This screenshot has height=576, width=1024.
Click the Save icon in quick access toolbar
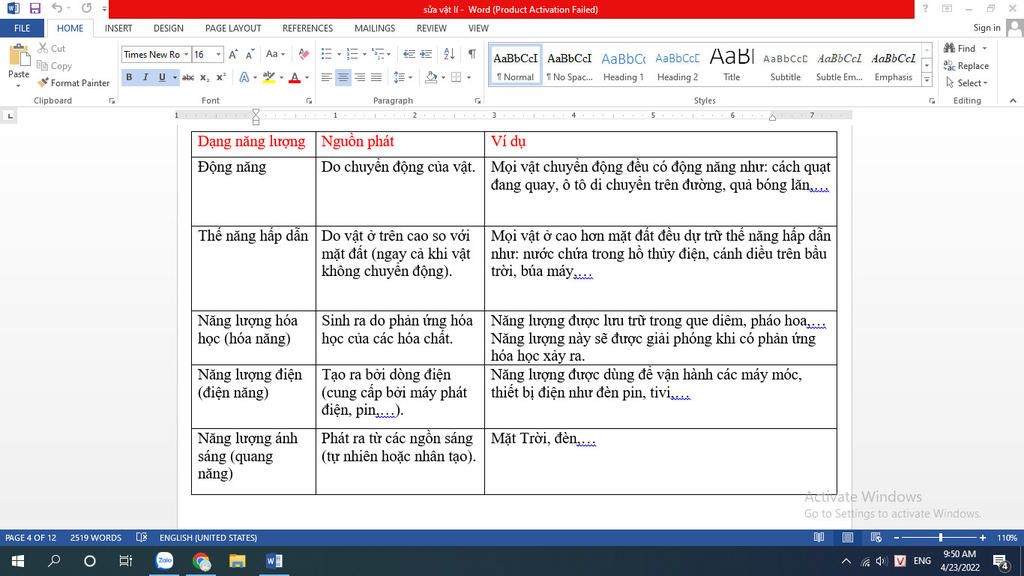[35, 8]
